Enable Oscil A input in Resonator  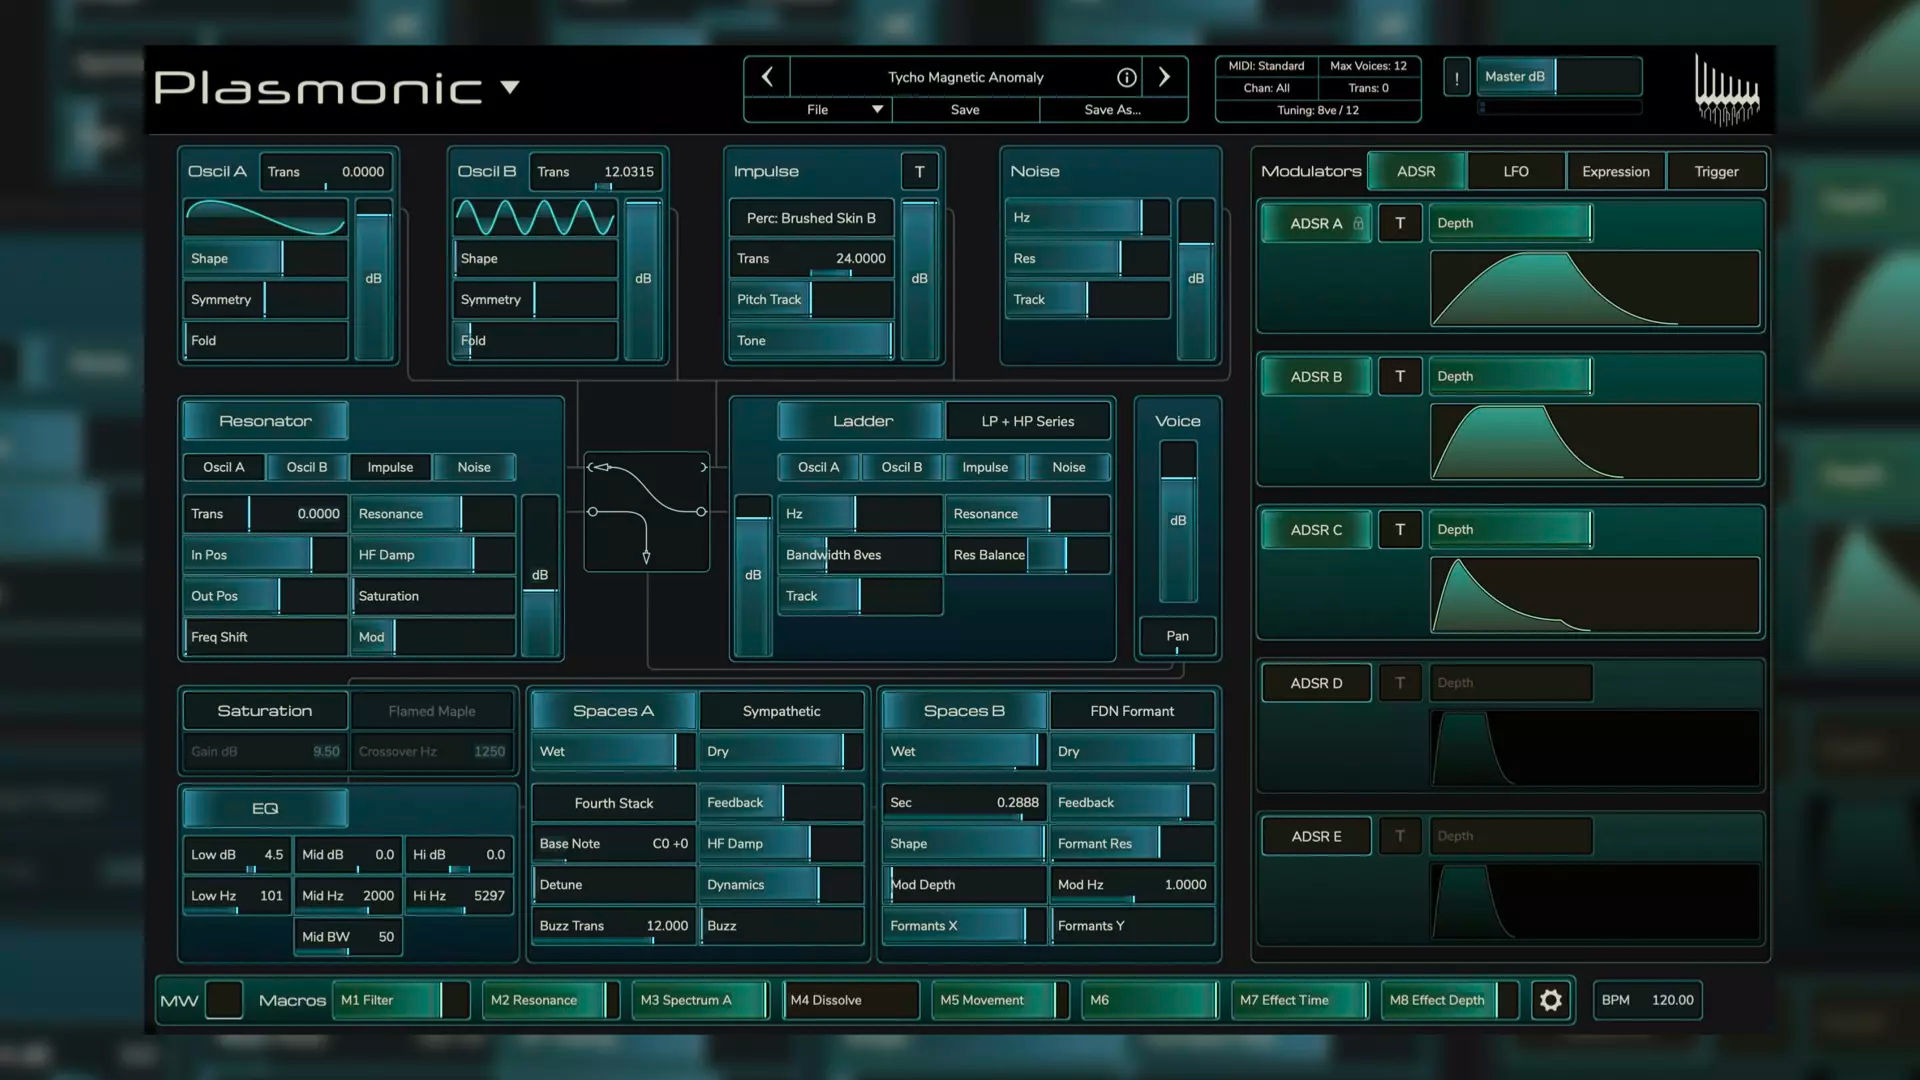pyautogui.click(x=224, y=467)
